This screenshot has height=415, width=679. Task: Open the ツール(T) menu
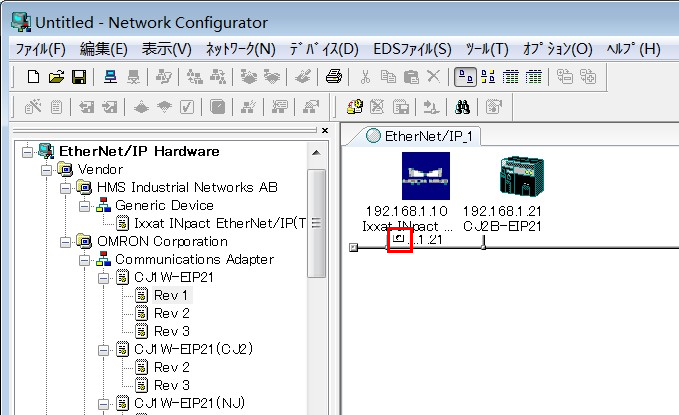point(487,49)
